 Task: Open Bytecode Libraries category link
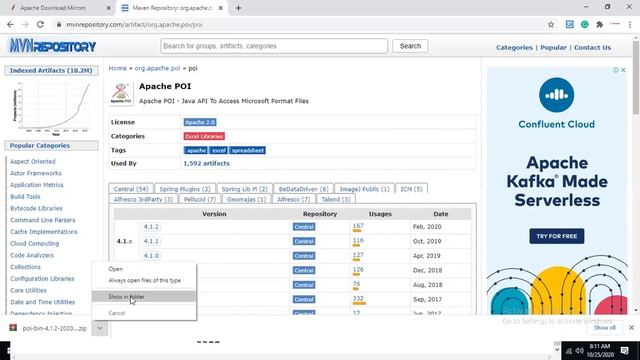point(36,209)
